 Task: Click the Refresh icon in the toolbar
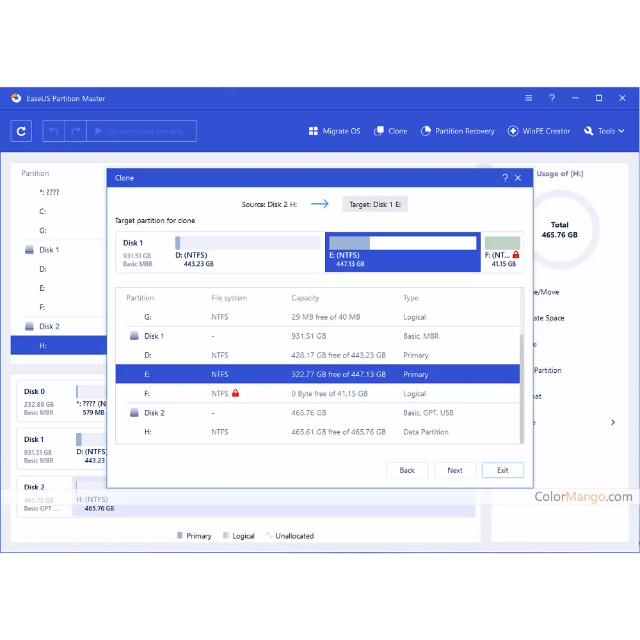[x=22, y=131]
